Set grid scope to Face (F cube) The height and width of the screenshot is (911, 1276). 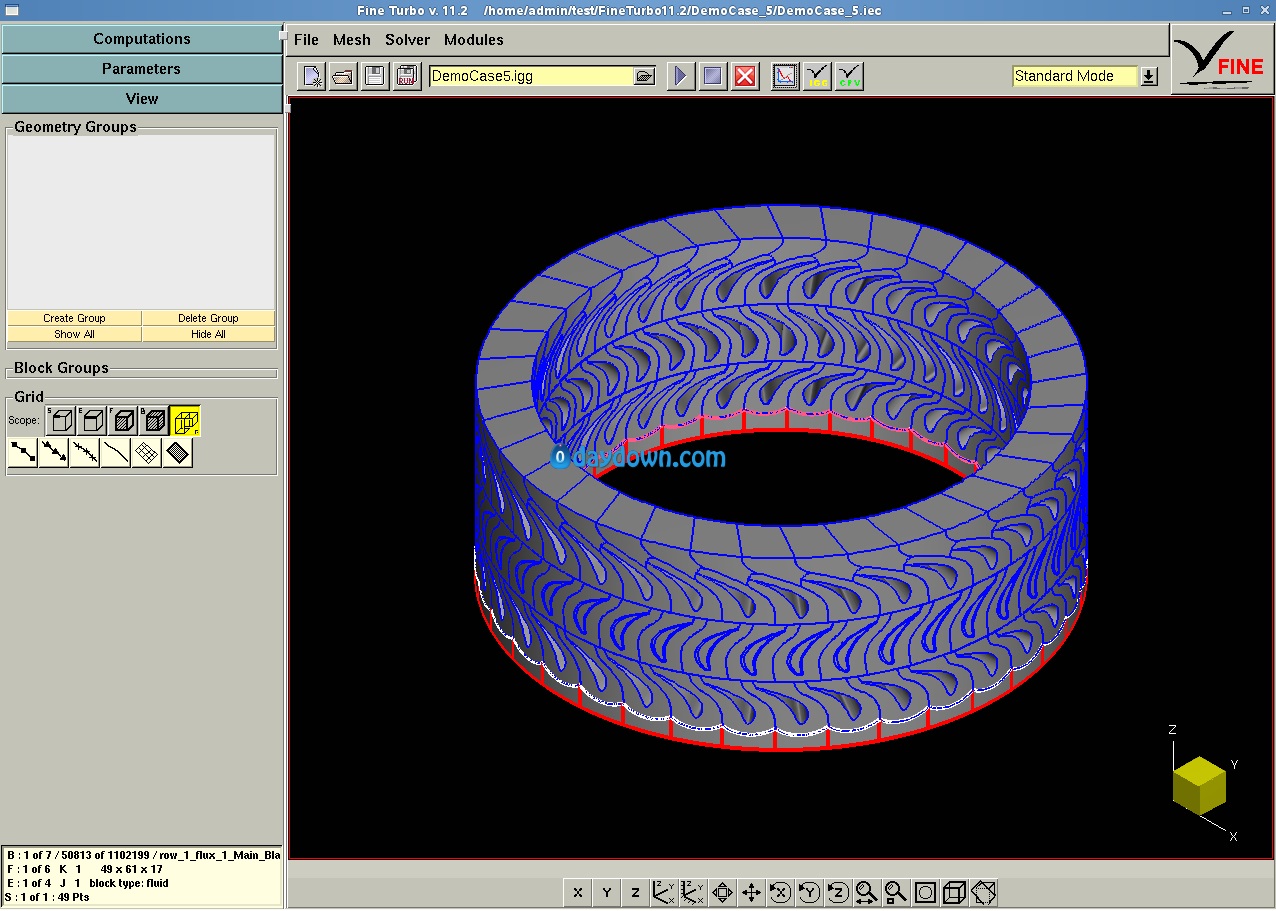[123, 420]
